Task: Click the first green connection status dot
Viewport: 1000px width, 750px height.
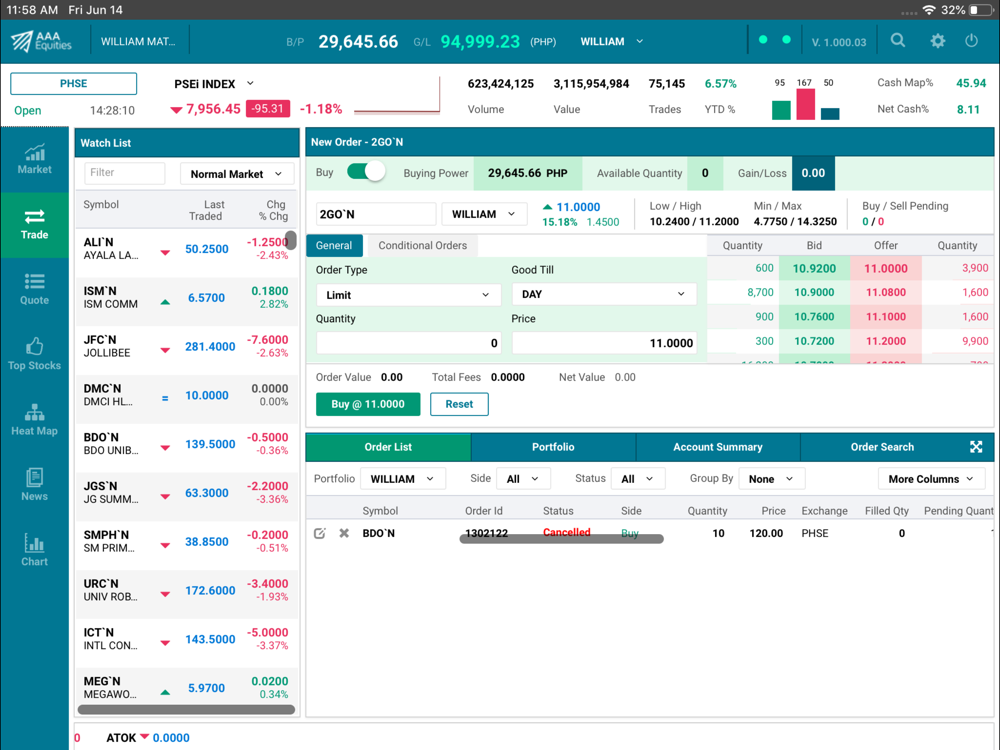Action: pyautogui.click(x=763, y=40)
